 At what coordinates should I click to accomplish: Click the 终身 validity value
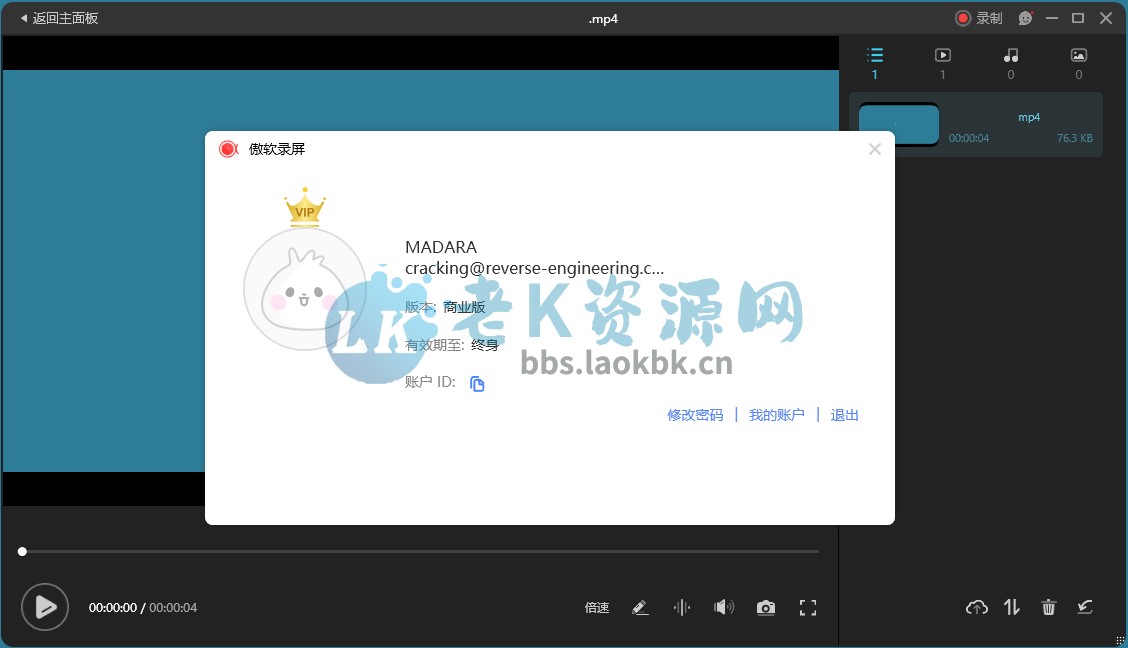point(485,345)
